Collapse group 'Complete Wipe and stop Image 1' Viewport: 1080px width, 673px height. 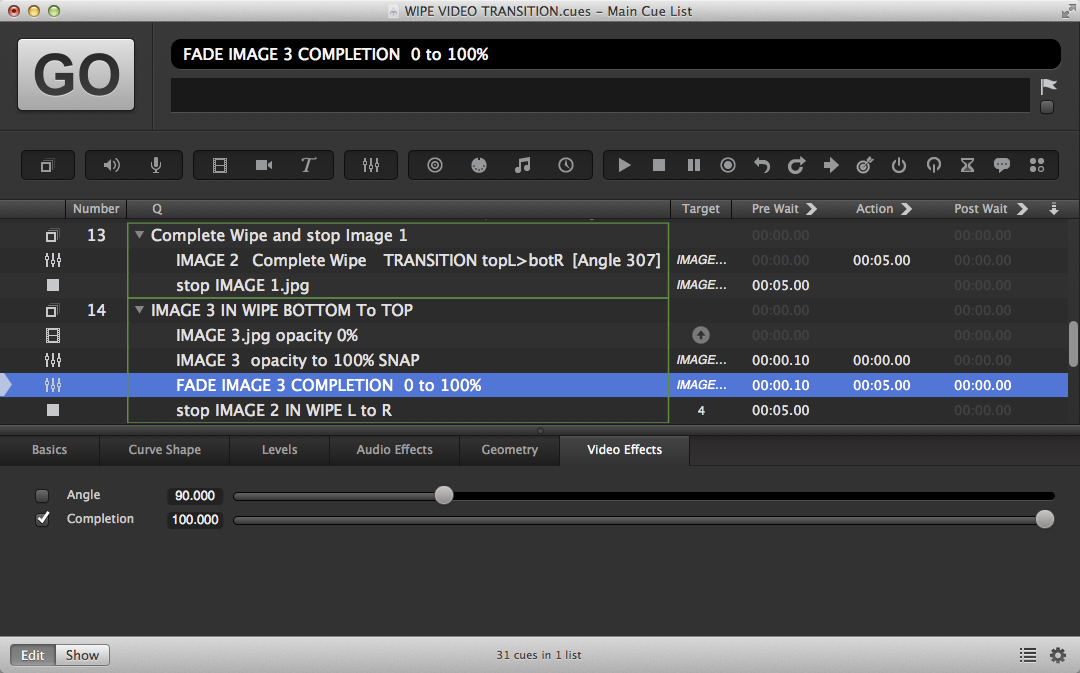138,236
